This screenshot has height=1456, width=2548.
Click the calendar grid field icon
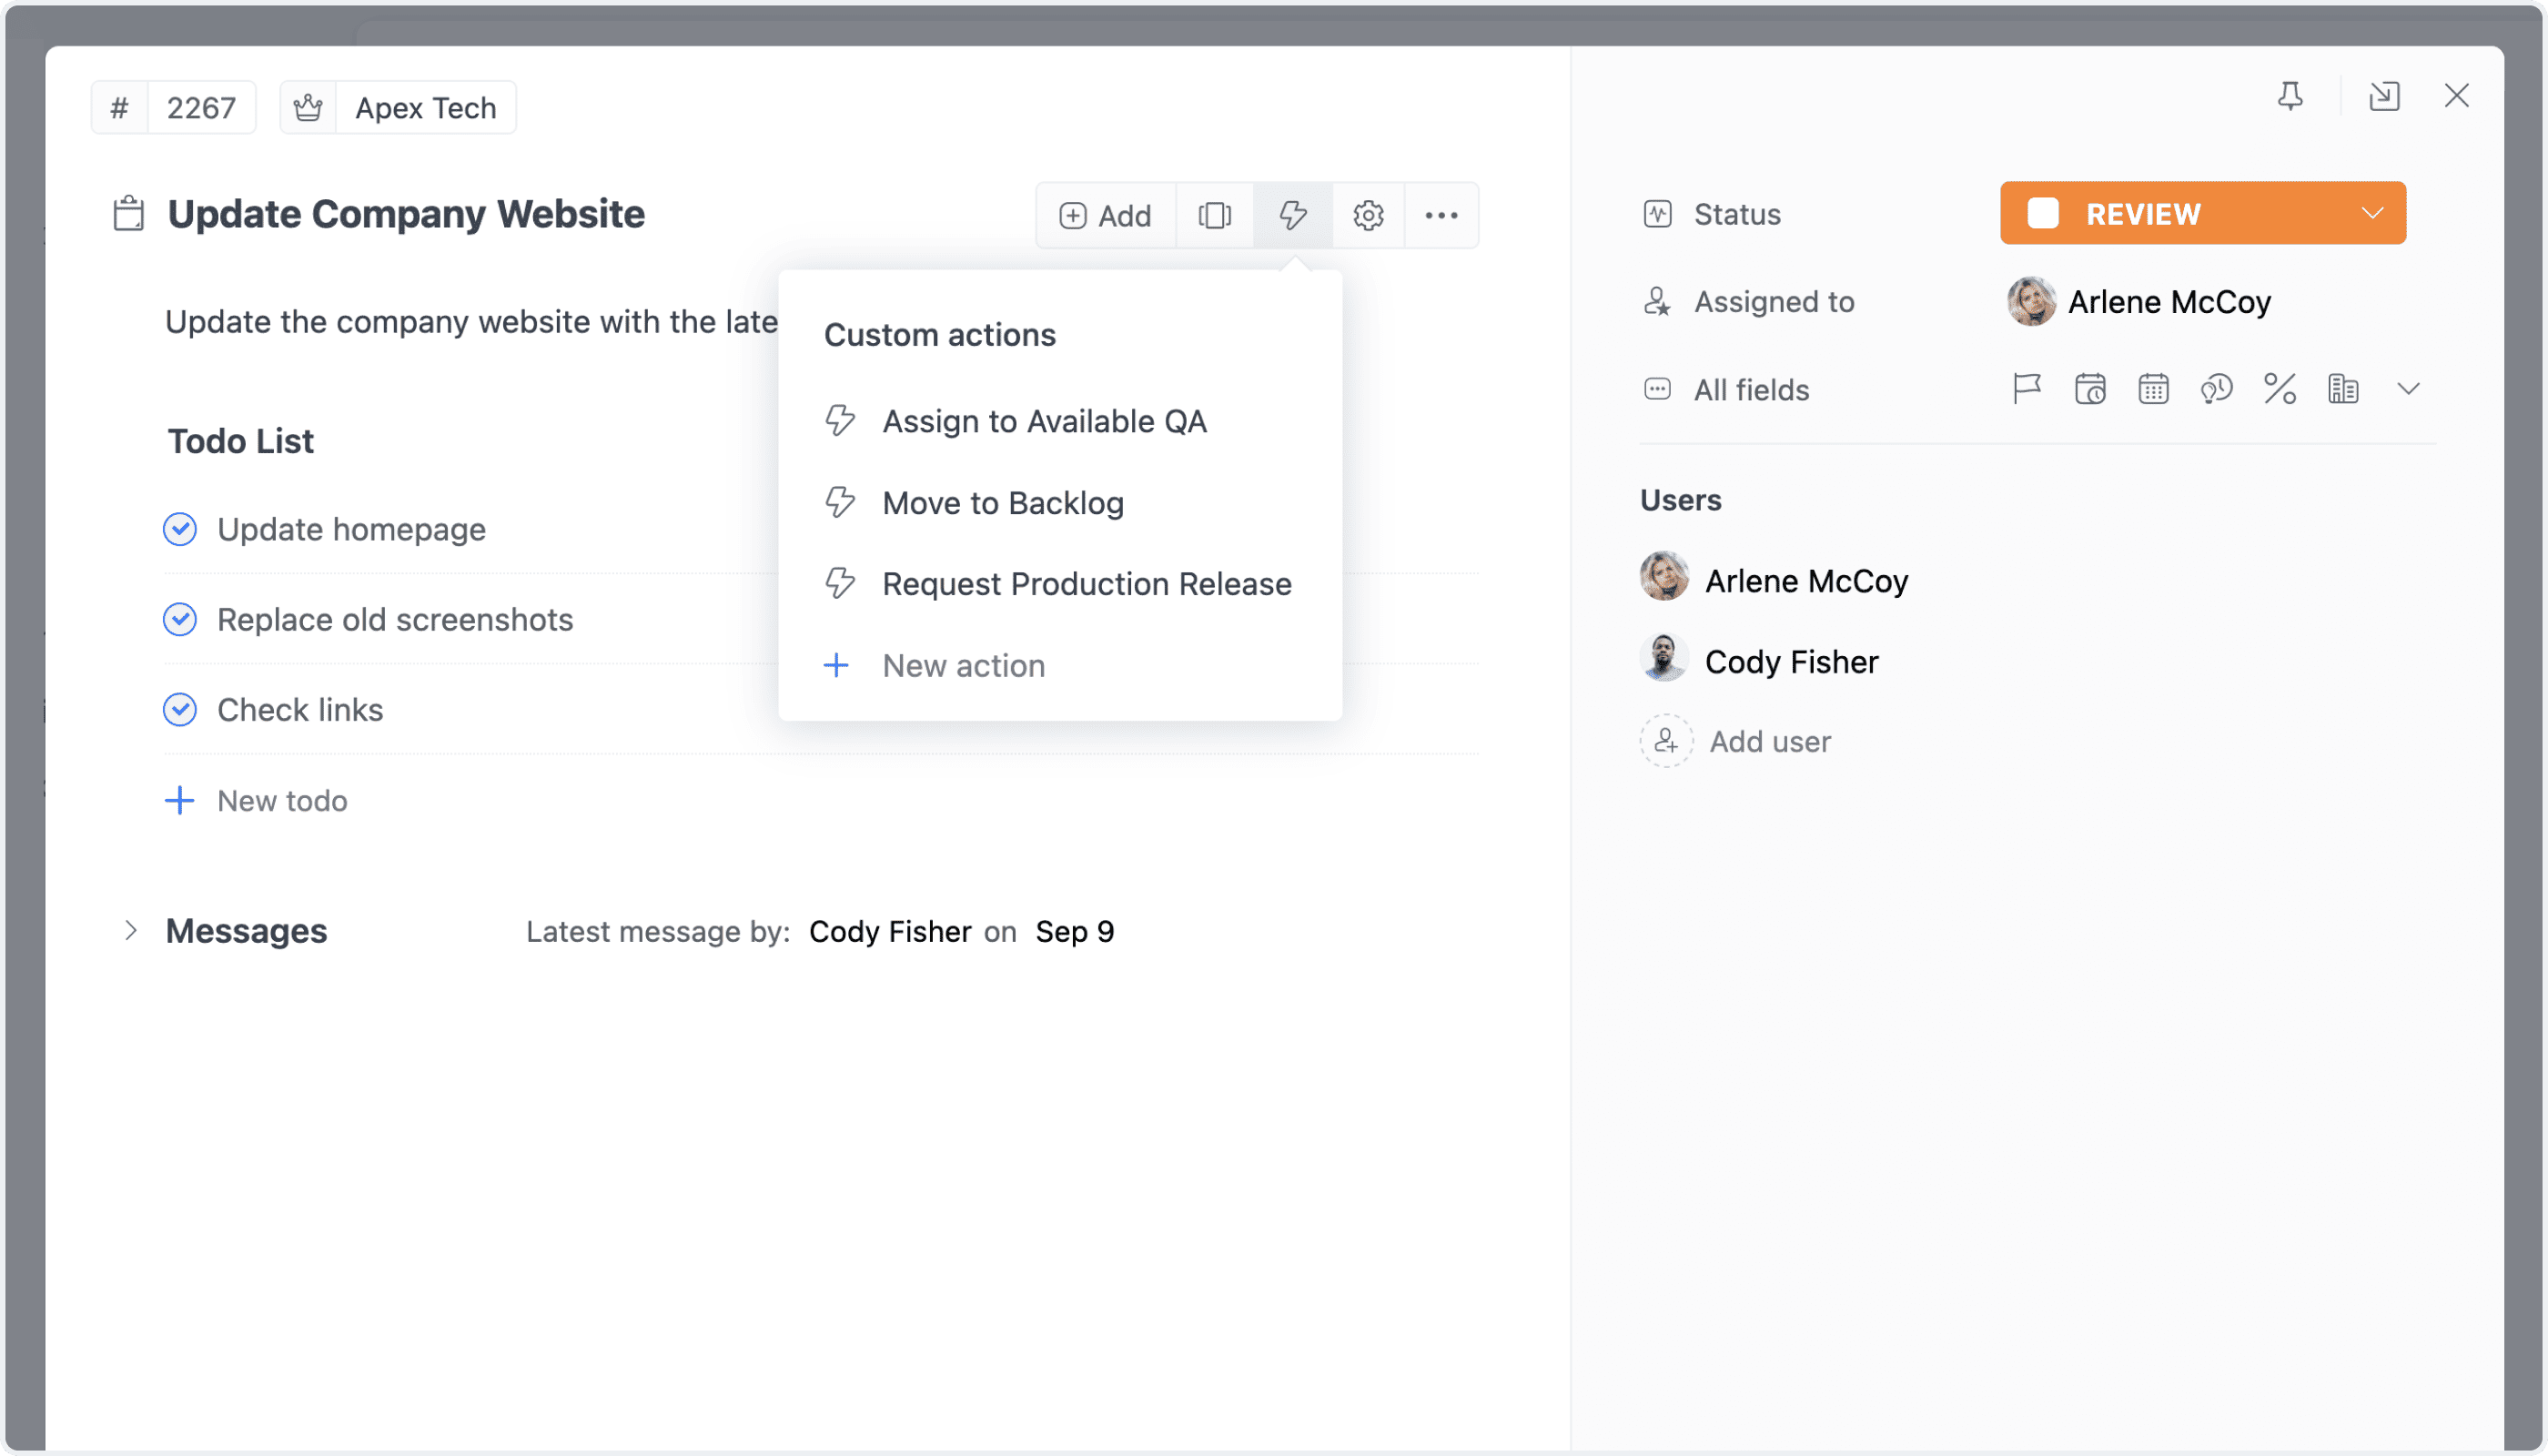point(2153,389)
